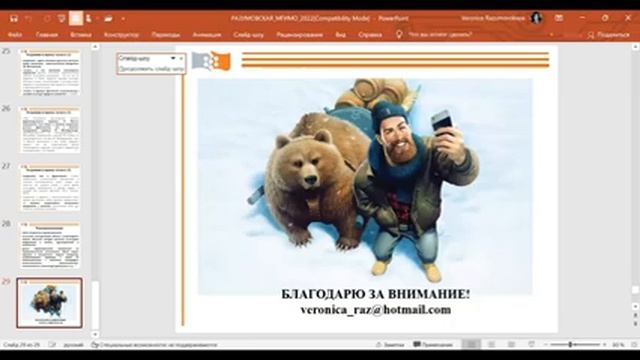Select slide 25 thumbnail
This screenshot has height=360, width=640.
pyautogui.click(x=50, y=73)
